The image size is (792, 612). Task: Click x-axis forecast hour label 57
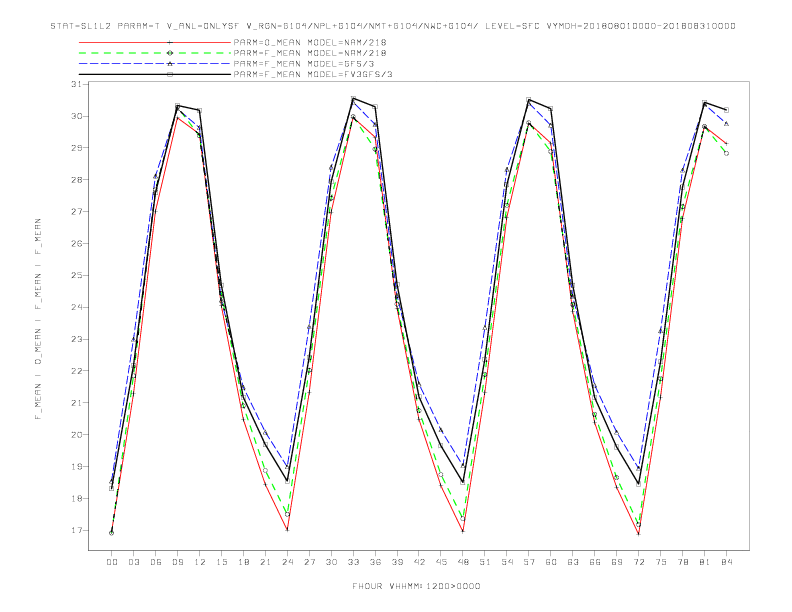point(529,562)
